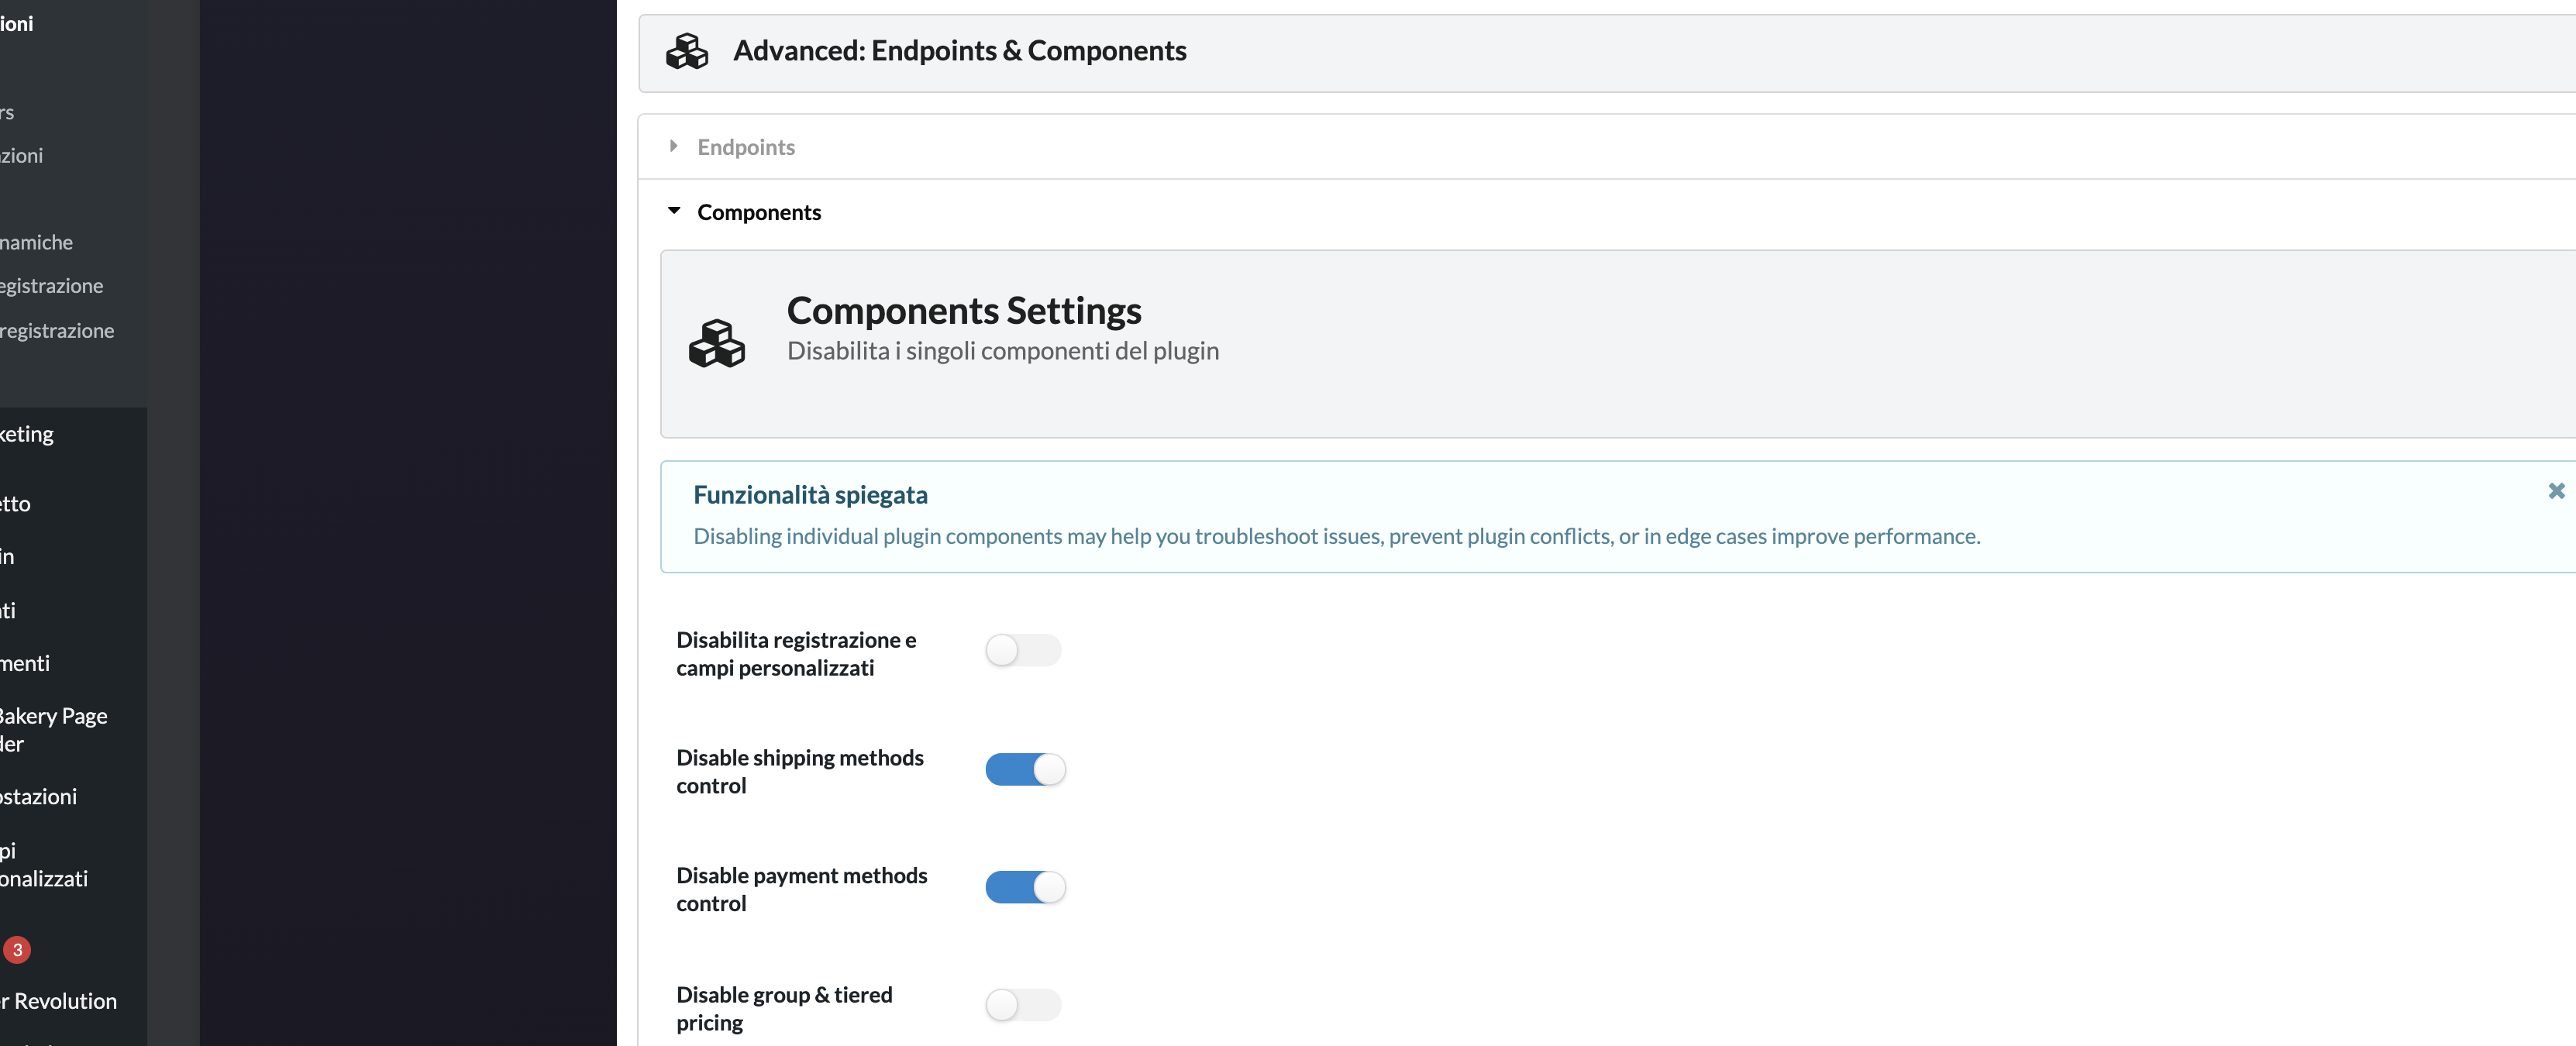Select the 'egistrazione' submenu link
Viewport: 2576px width, 1046px height.
tap(52, 286)
